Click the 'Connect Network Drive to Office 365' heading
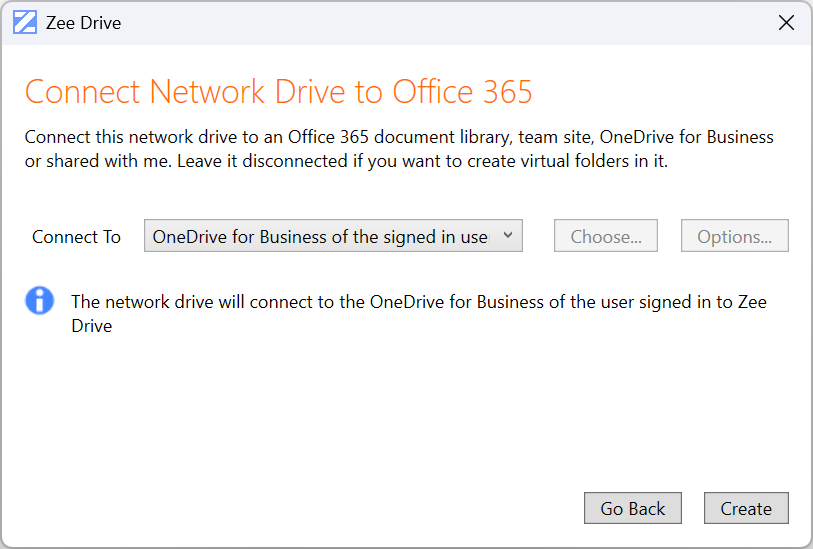This screenshot has width=813, height=549. click(278, 92)
